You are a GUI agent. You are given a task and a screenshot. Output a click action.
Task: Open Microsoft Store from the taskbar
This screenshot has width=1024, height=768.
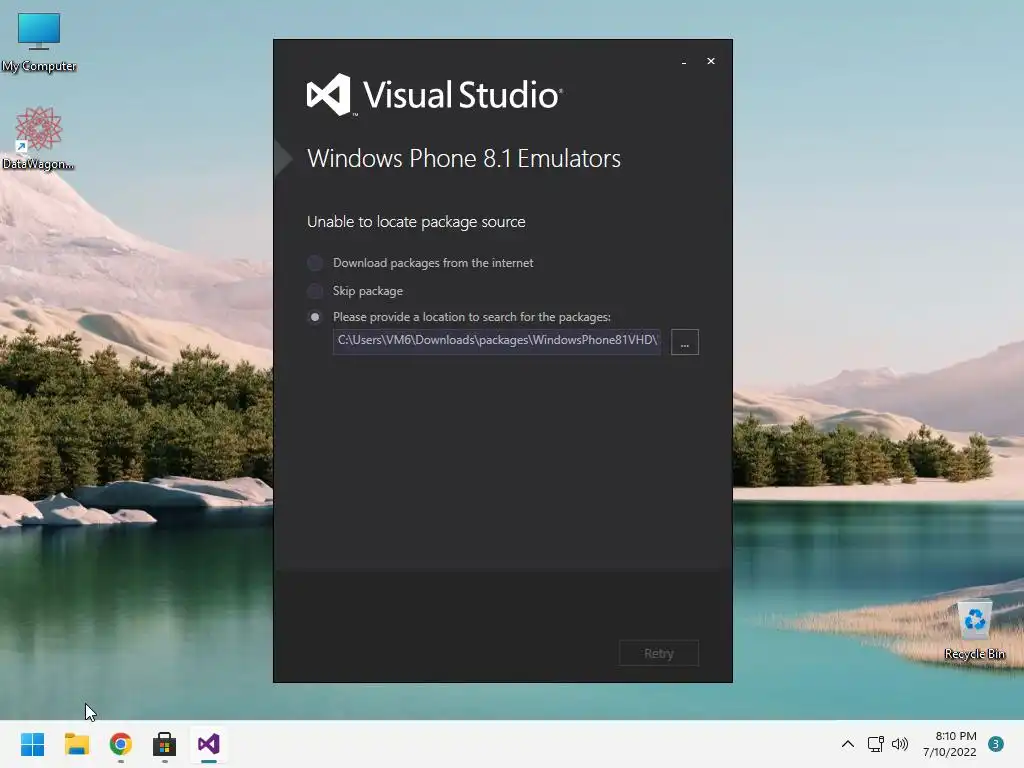[165, 744]
